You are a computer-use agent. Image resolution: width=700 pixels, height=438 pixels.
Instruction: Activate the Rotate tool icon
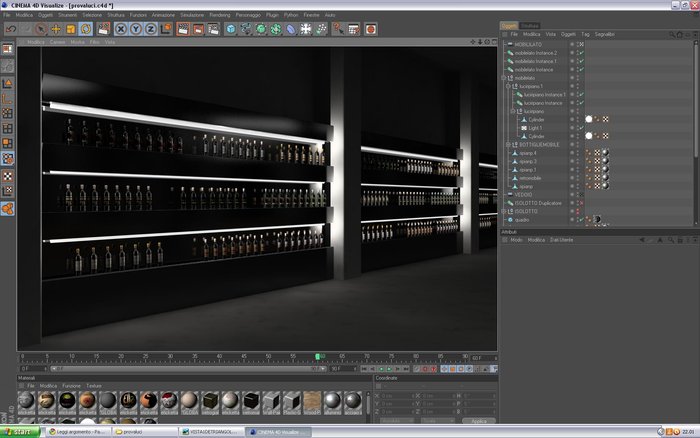86,29
